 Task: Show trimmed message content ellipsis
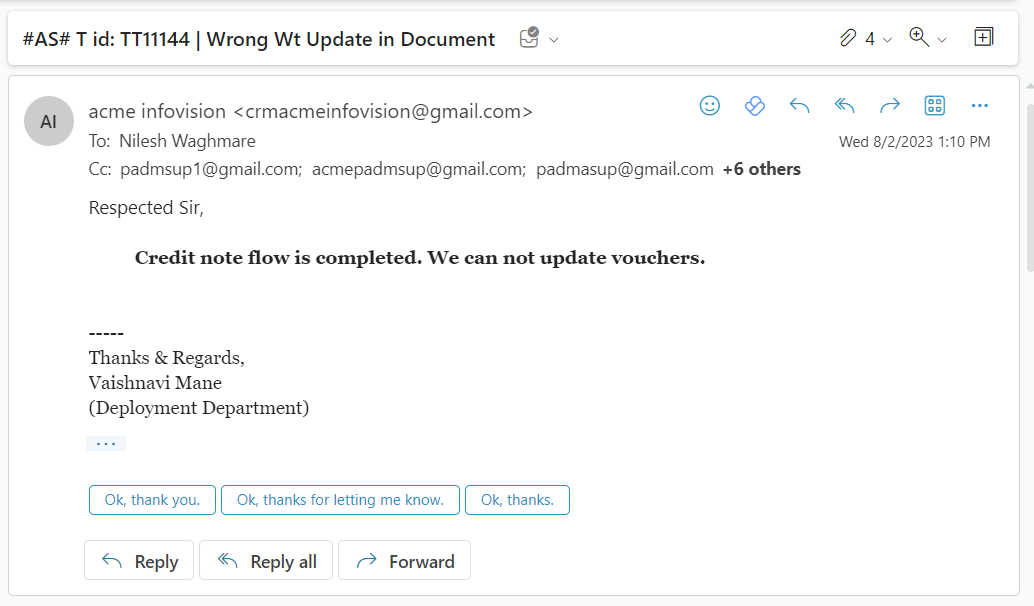106,444
